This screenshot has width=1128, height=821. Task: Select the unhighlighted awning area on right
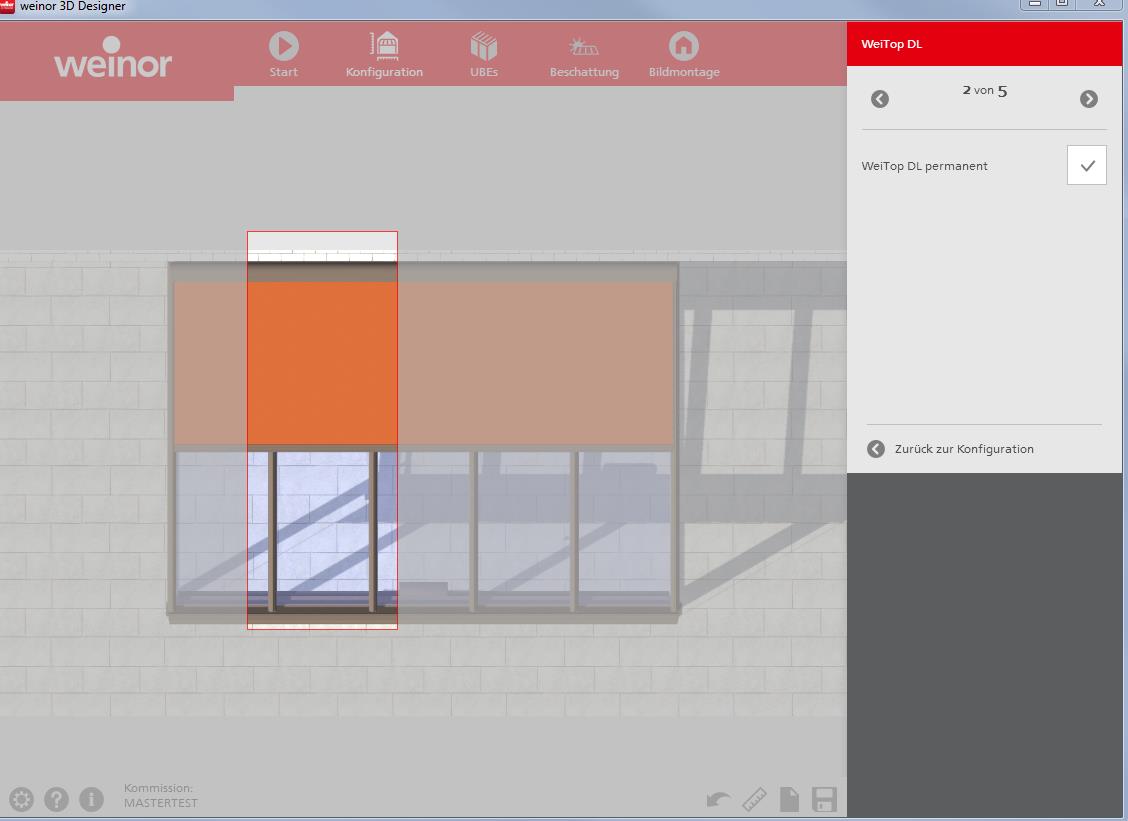click(535, 362)
